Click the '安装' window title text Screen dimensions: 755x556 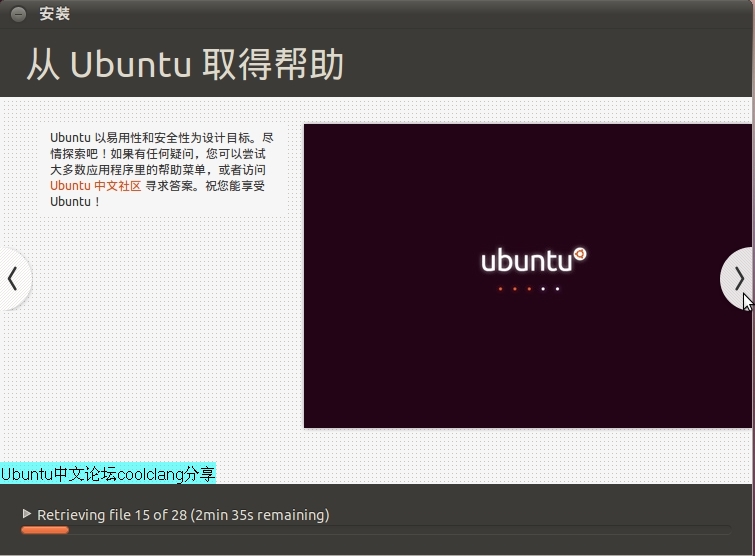point(54,13)
